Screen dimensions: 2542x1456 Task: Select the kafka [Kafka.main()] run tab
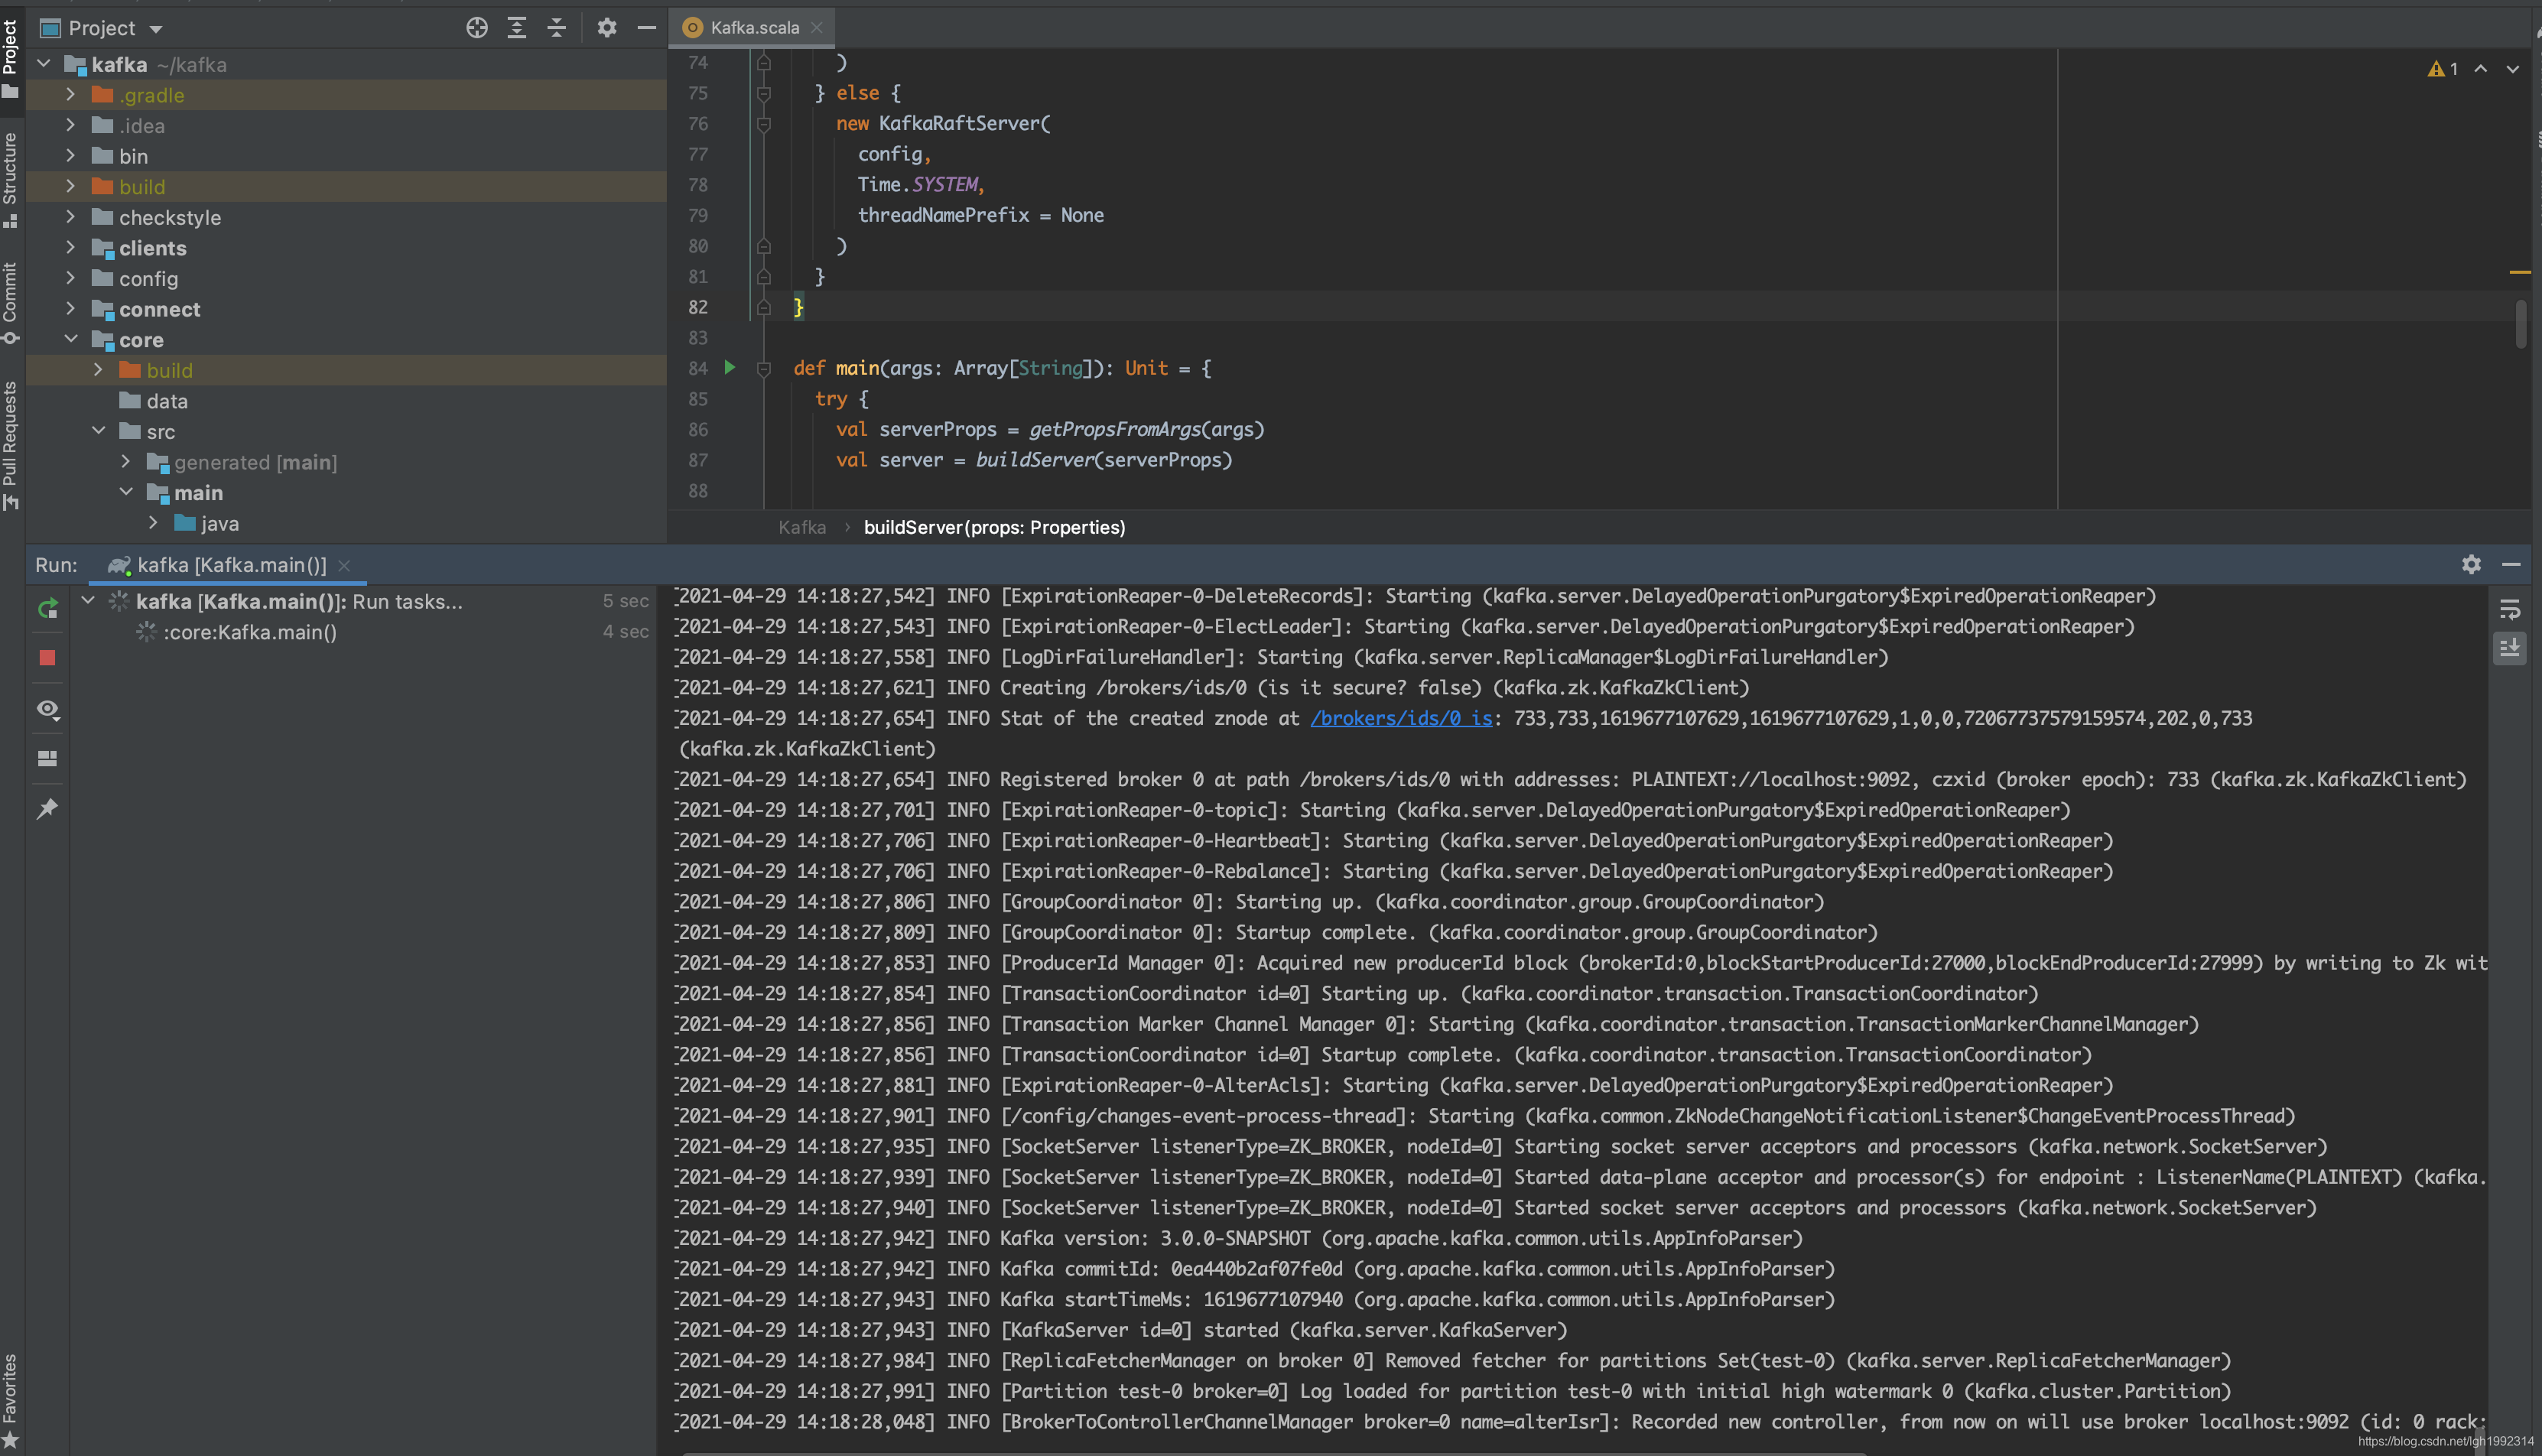(x=230, y=565)
